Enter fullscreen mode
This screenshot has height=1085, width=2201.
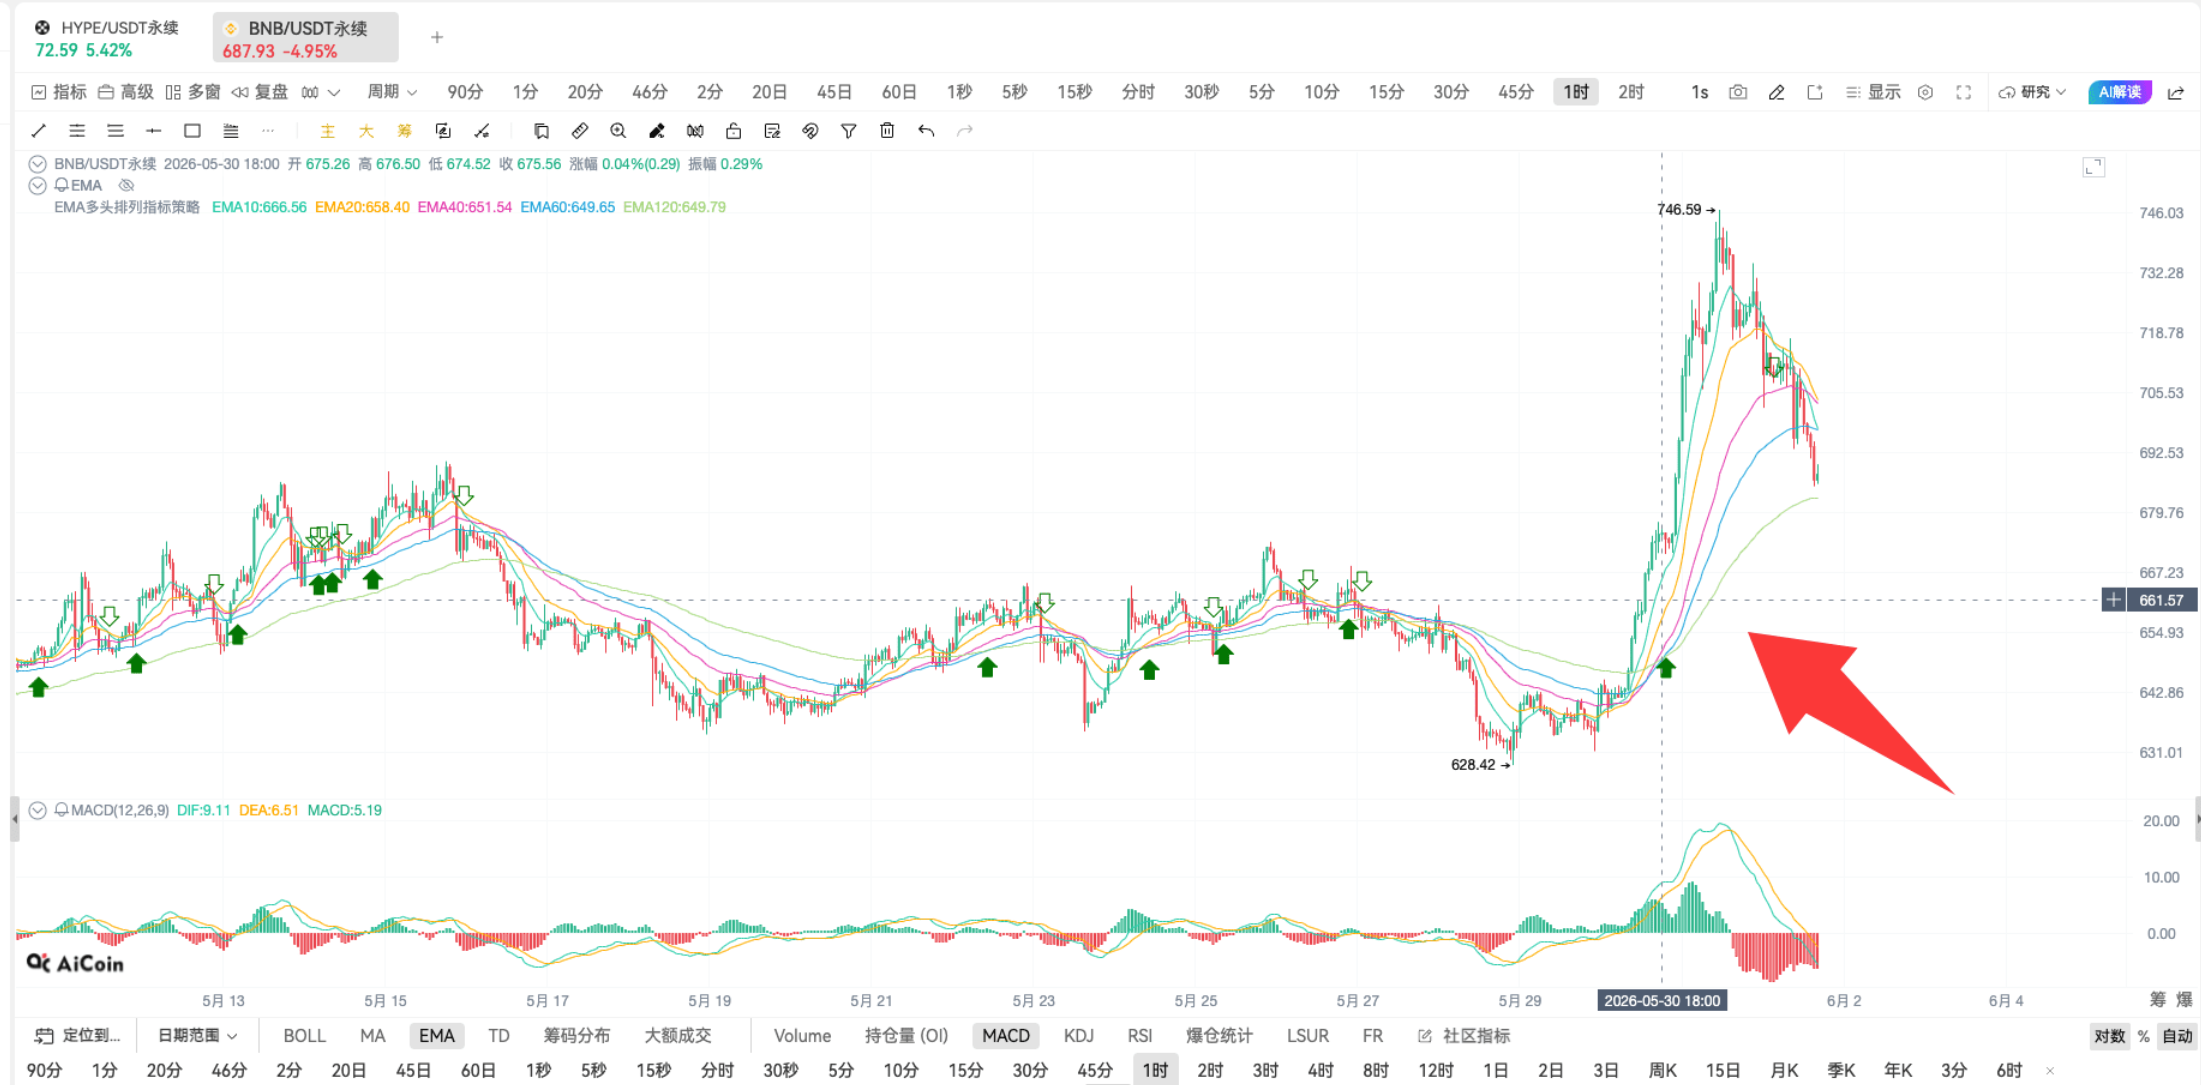coord(1963,92)
